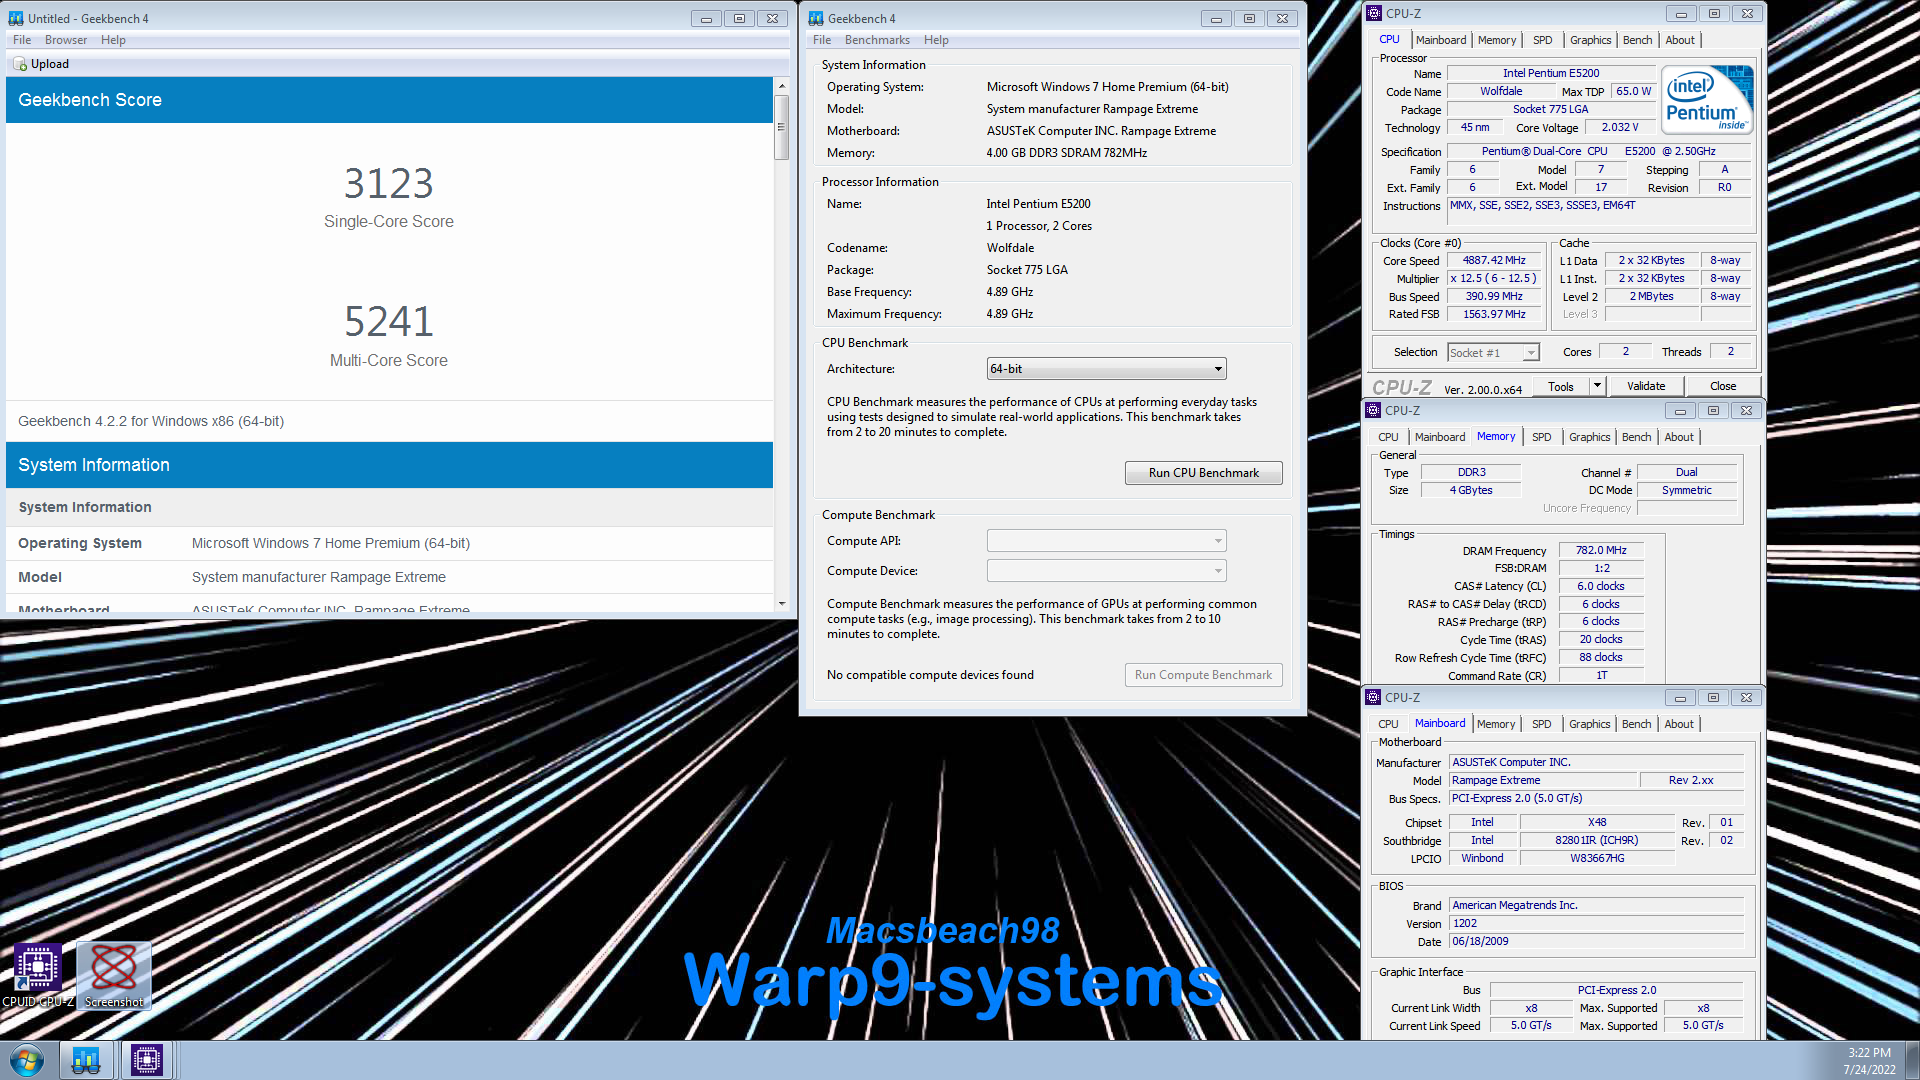Open Browser menu in Geekbench results window
Viewport: 1920px width, 1080px height.
pos(66,40)
